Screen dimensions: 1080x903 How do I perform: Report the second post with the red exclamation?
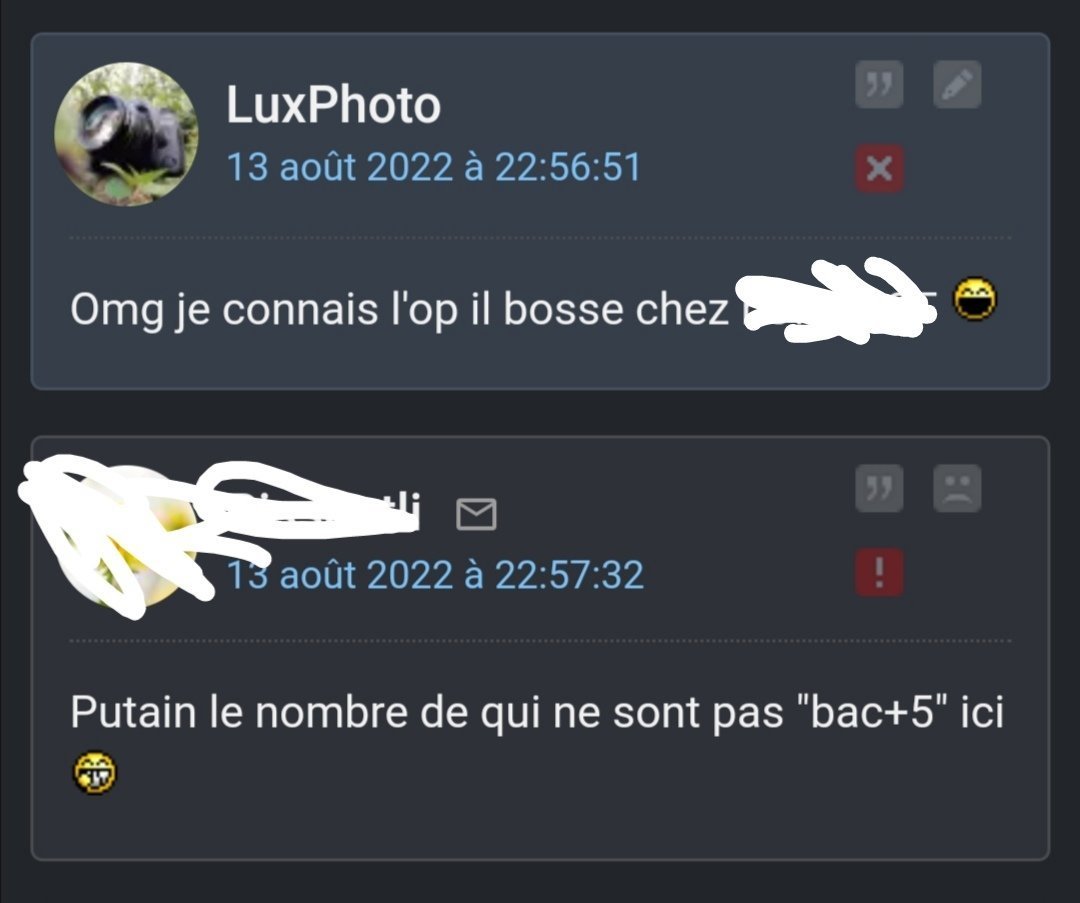[x=879, y=572]
